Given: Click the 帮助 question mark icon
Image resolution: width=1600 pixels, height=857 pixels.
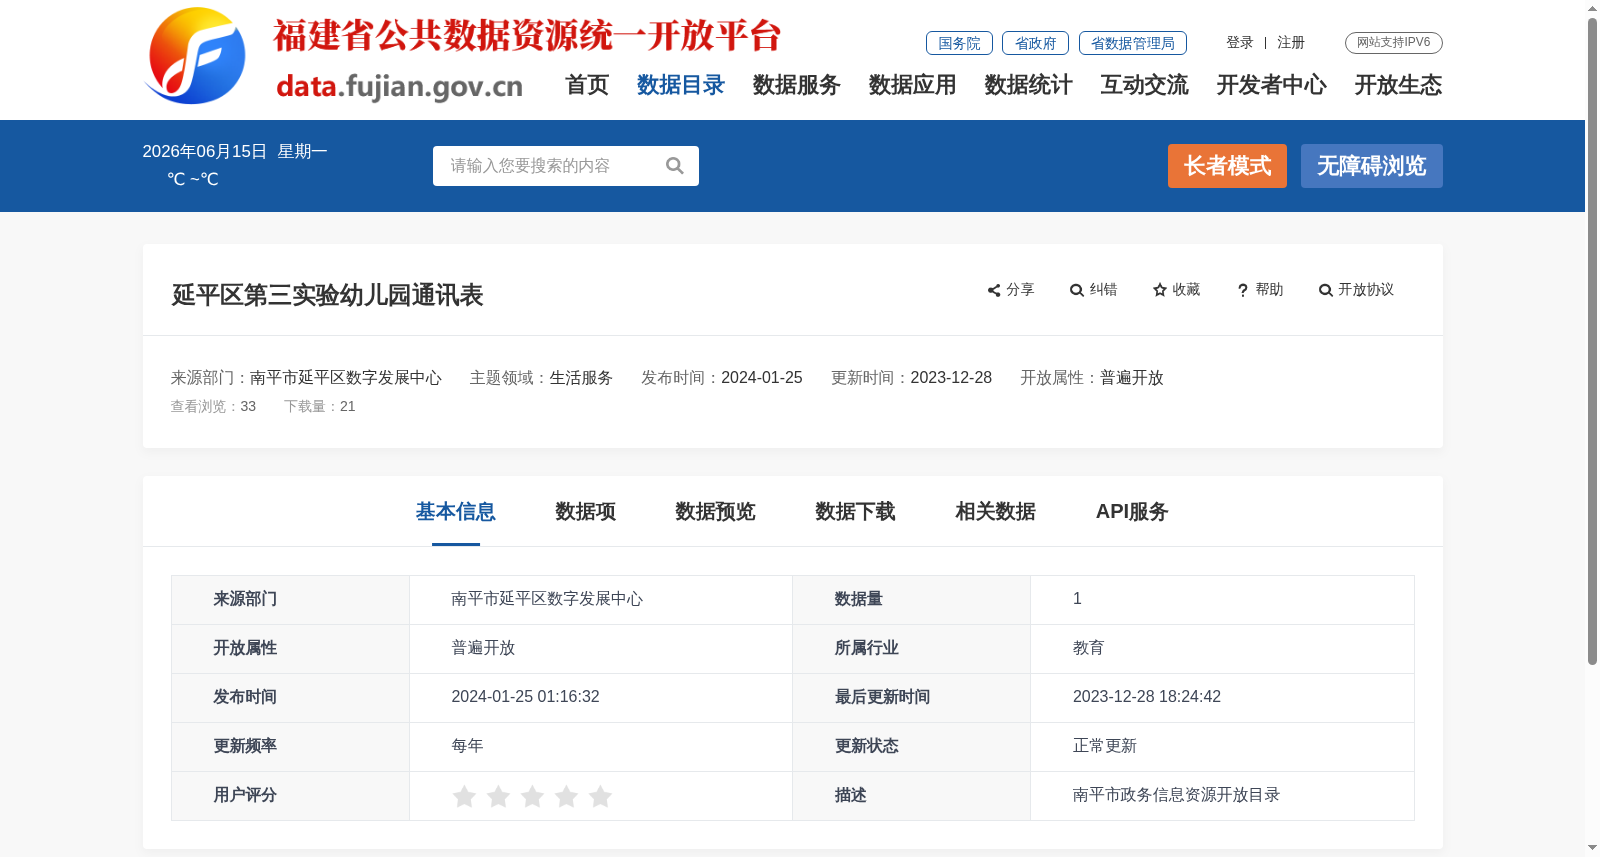Looking at the screenshot, I should click(1243, 290).
